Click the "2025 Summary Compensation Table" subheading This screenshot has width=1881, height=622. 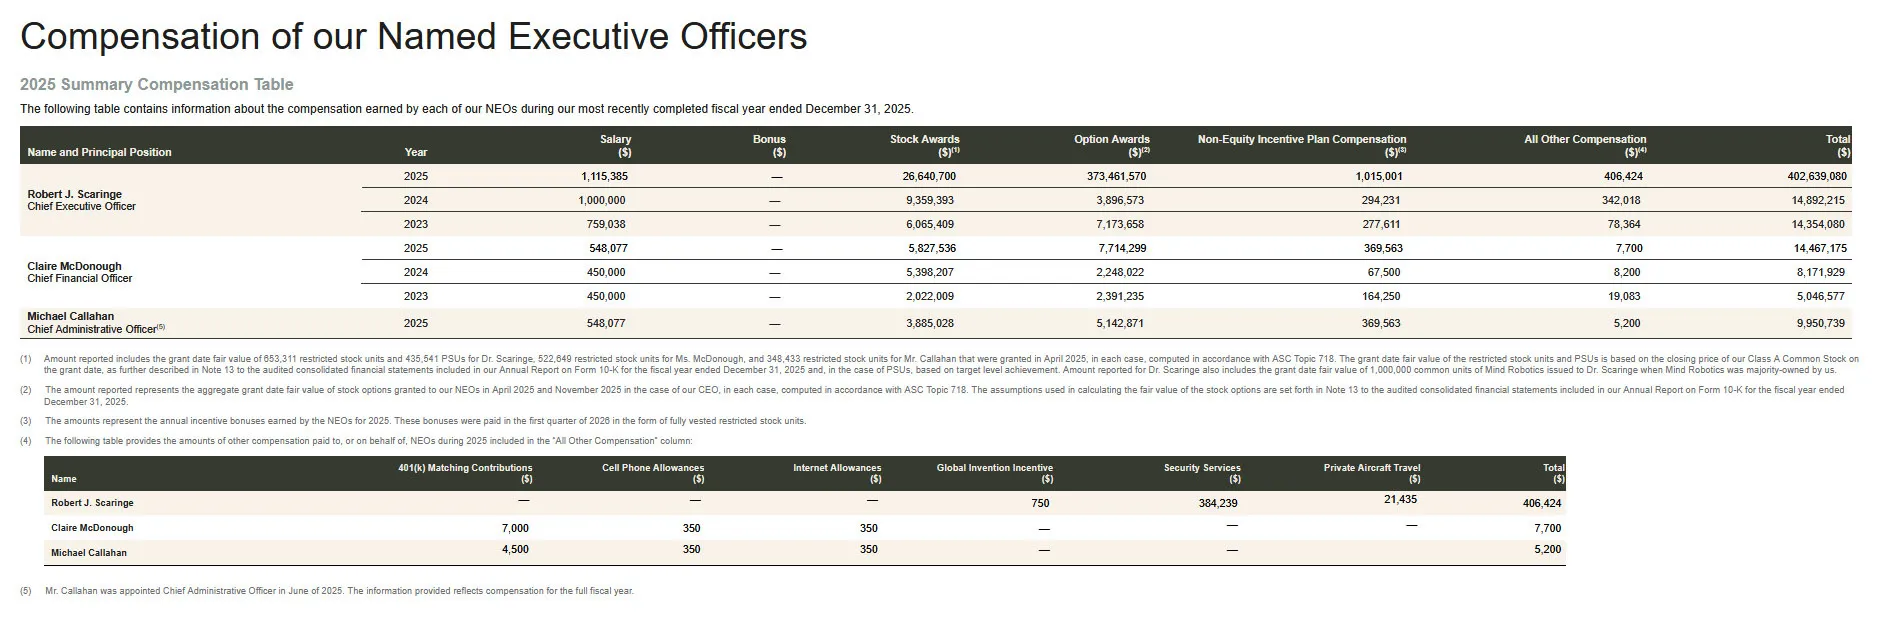tap(157, 85)
